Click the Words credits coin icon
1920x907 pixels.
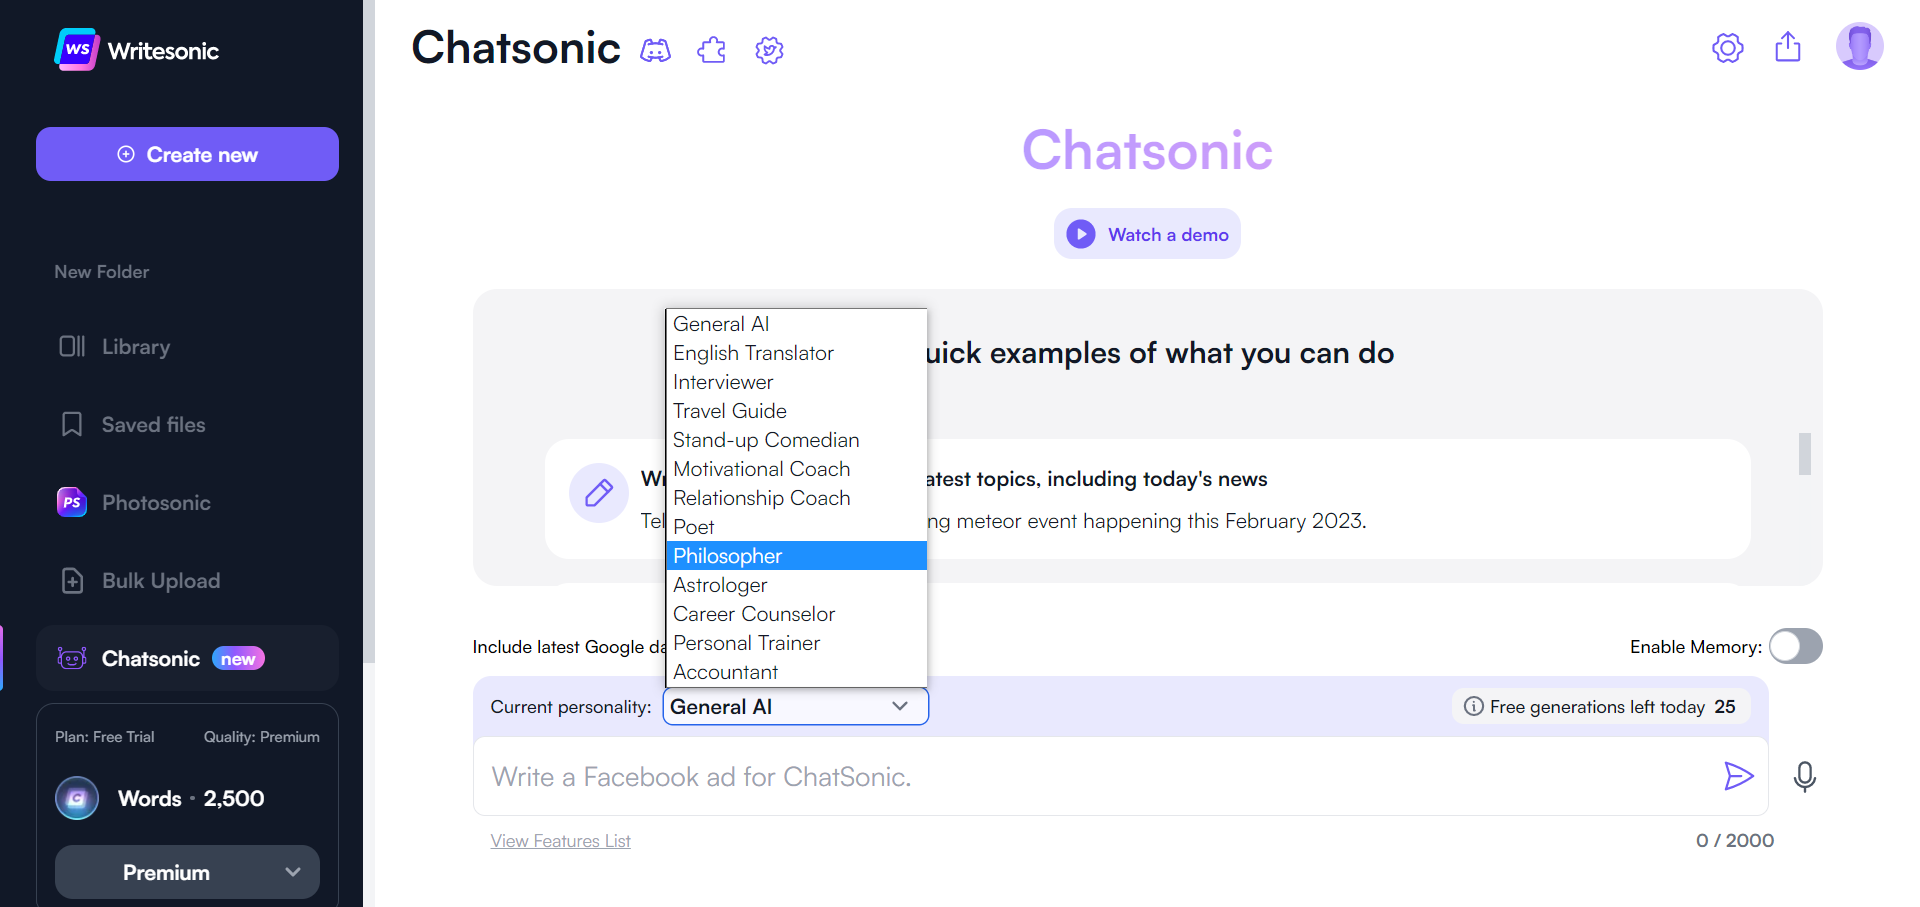tap(77, 798)
